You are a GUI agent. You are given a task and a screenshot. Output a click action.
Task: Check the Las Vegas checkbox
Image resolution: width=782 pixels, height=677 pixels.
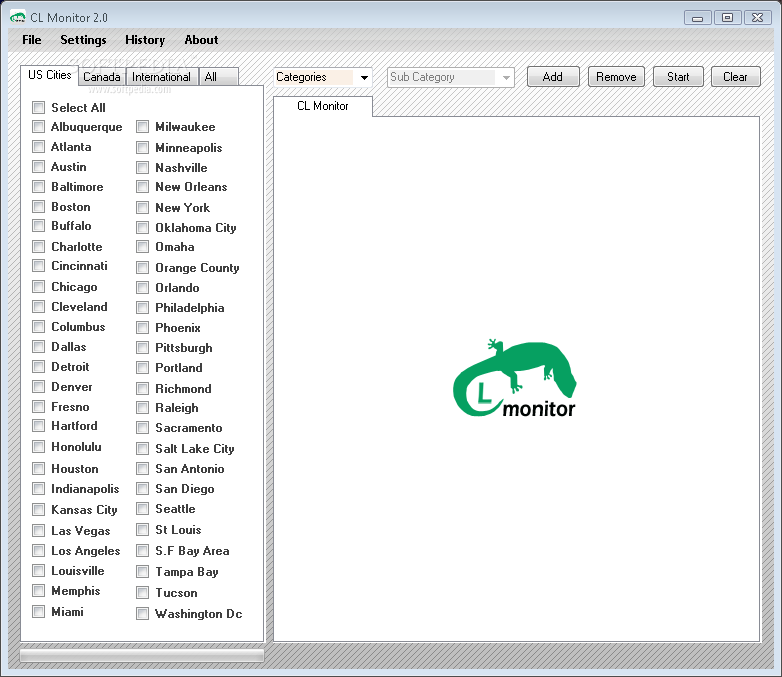(38, 530)
